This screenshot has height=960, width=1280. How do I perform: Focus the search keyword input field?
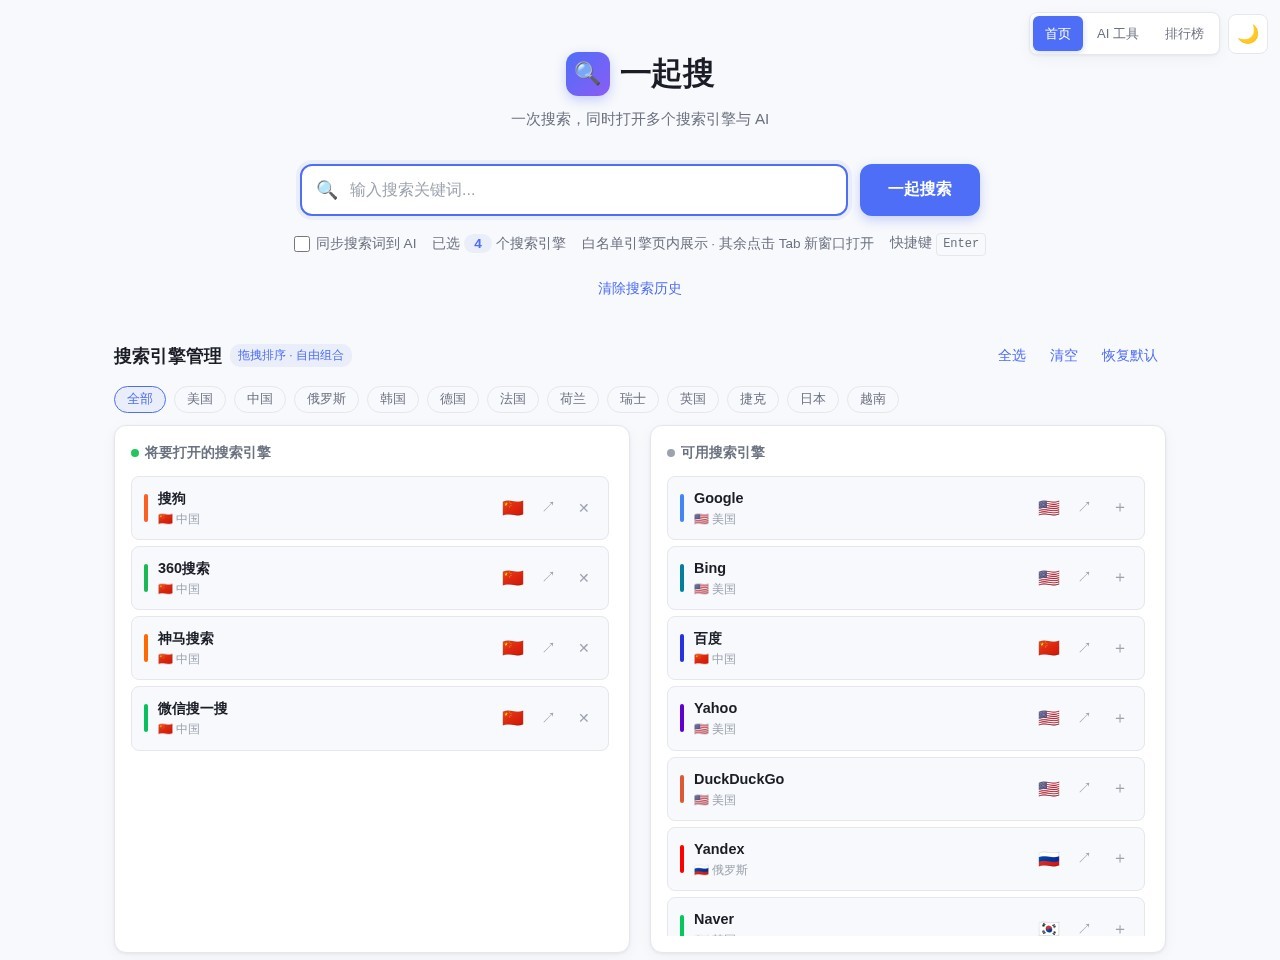[x=574, y=190]
